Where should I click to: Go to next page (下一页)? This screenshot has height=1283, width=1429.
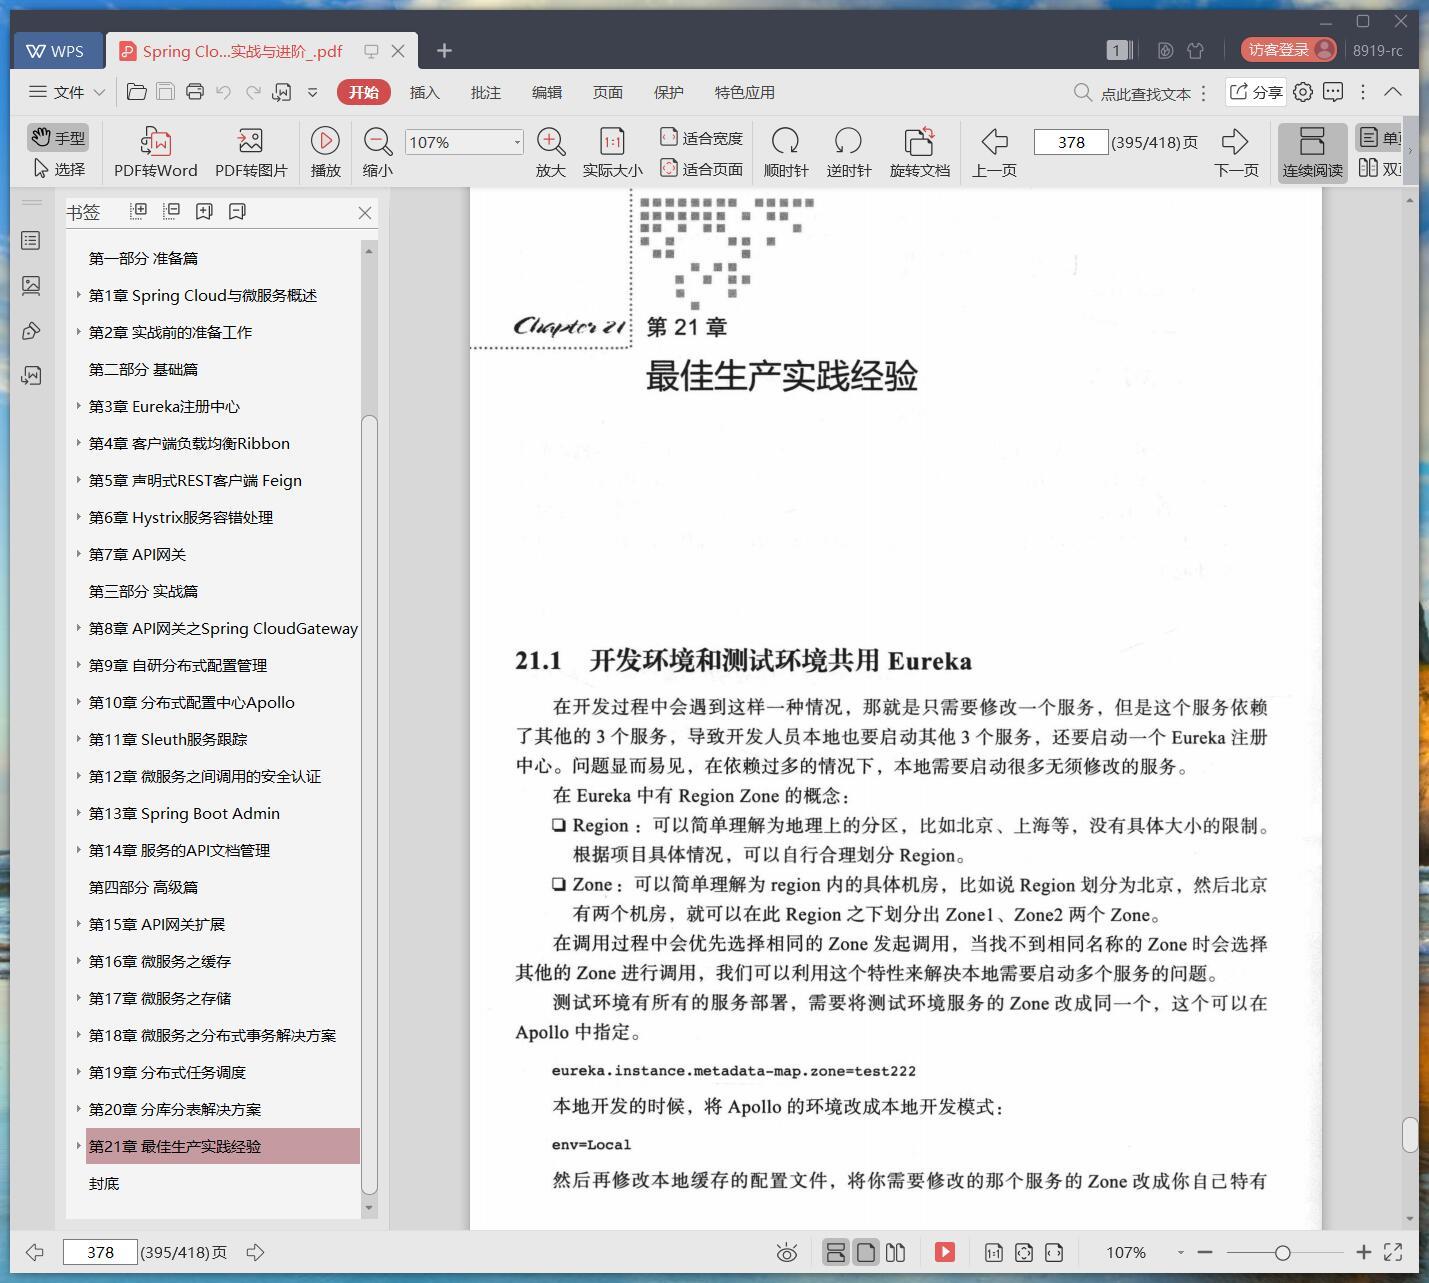(x=1236, y=152)
